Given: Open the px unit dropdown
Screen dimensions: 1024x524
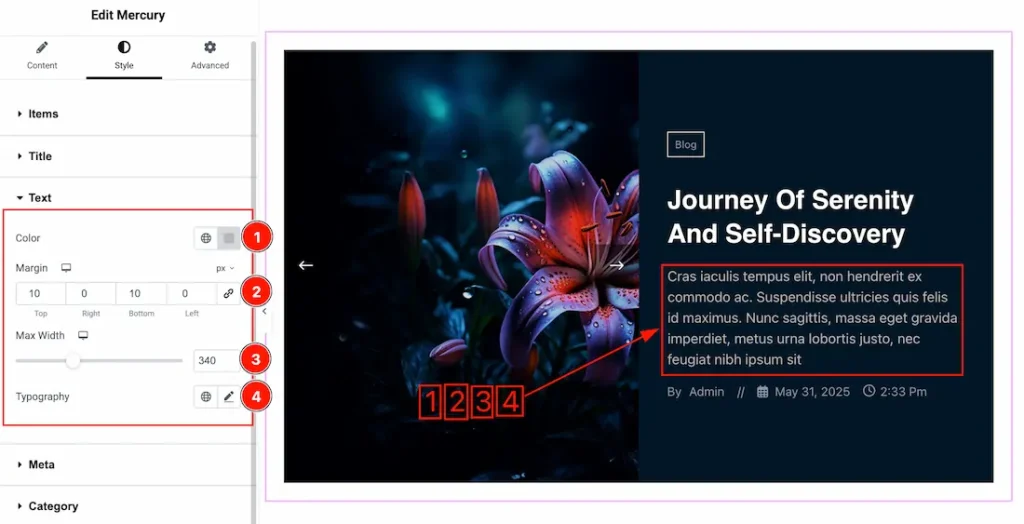Looking at the screenshot, I should [225, 269].
